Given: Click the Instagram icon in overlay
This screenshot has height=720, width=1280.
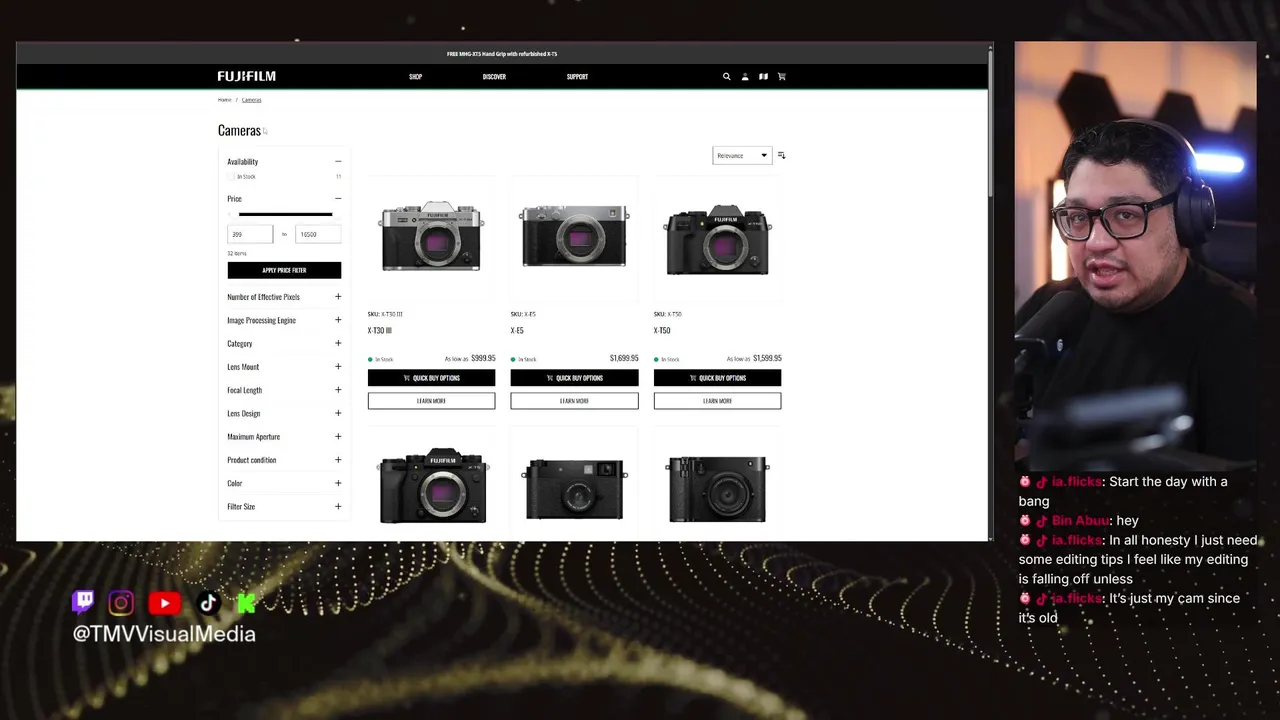Looking at the screenshot, I should (121, 602).
